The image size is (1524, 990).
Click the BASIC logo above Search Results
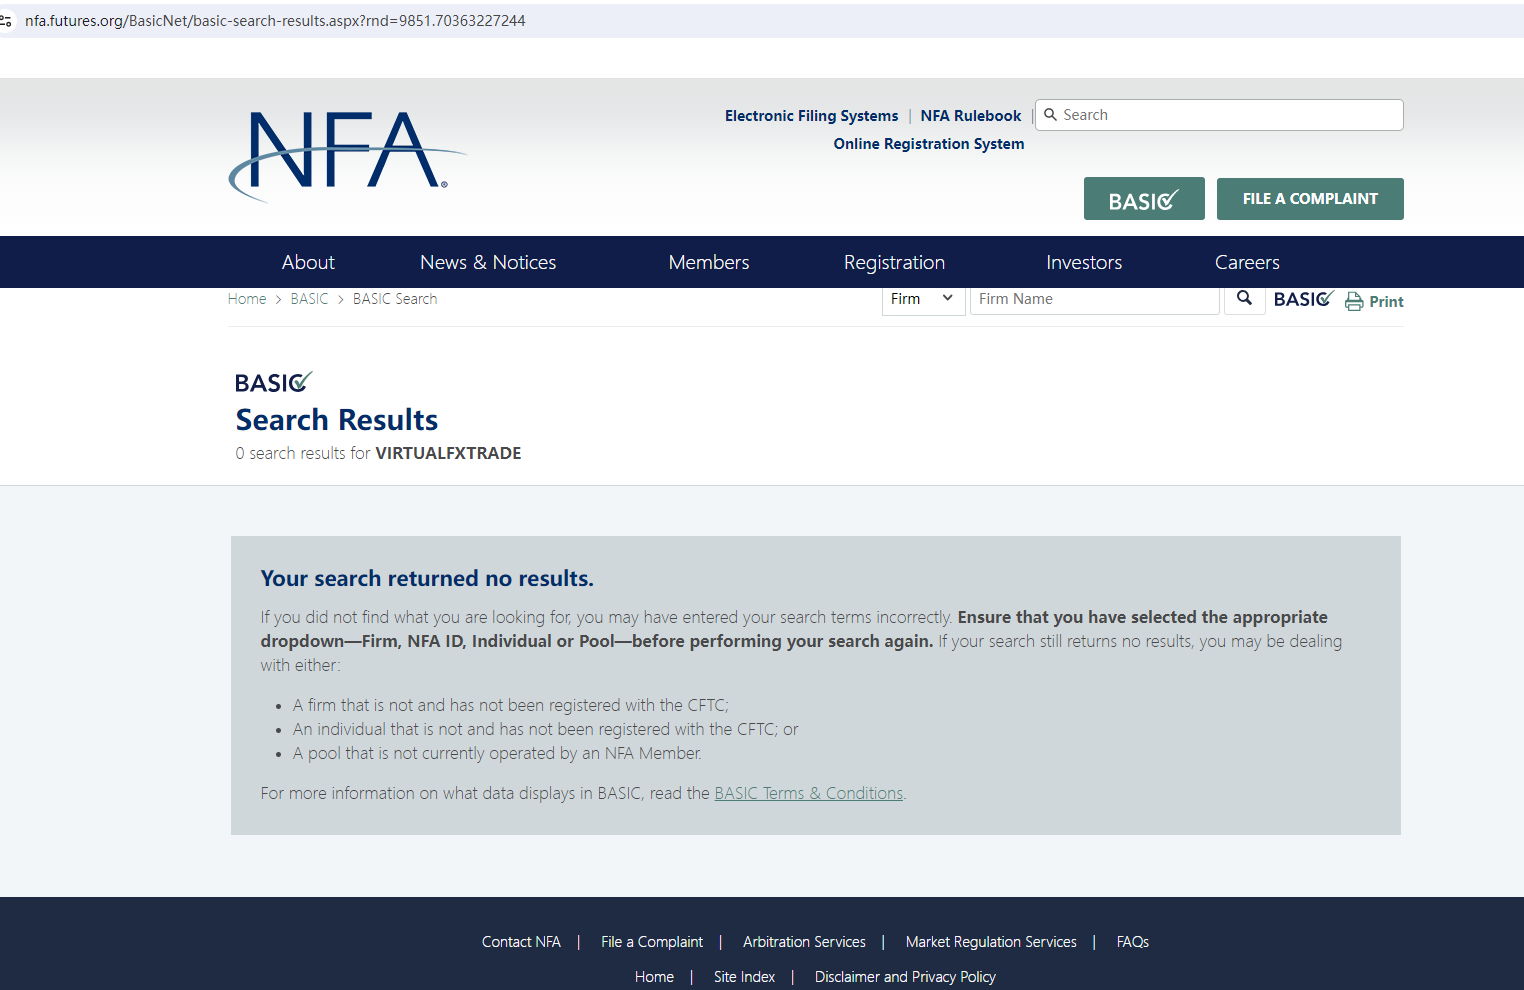[274, 382]
